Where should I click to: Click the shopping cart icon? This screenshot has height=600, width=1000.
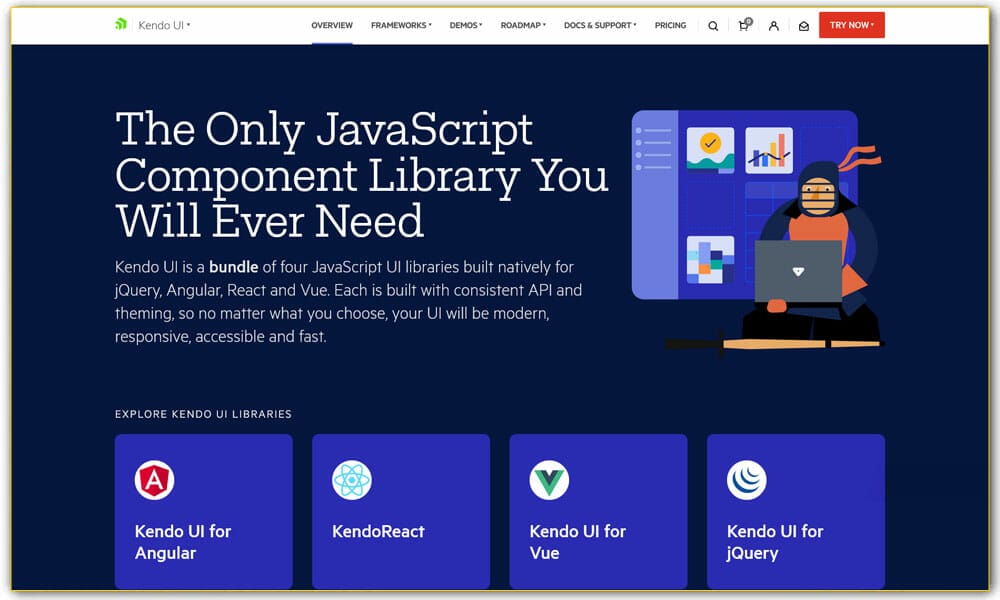[x=742, y=25]
